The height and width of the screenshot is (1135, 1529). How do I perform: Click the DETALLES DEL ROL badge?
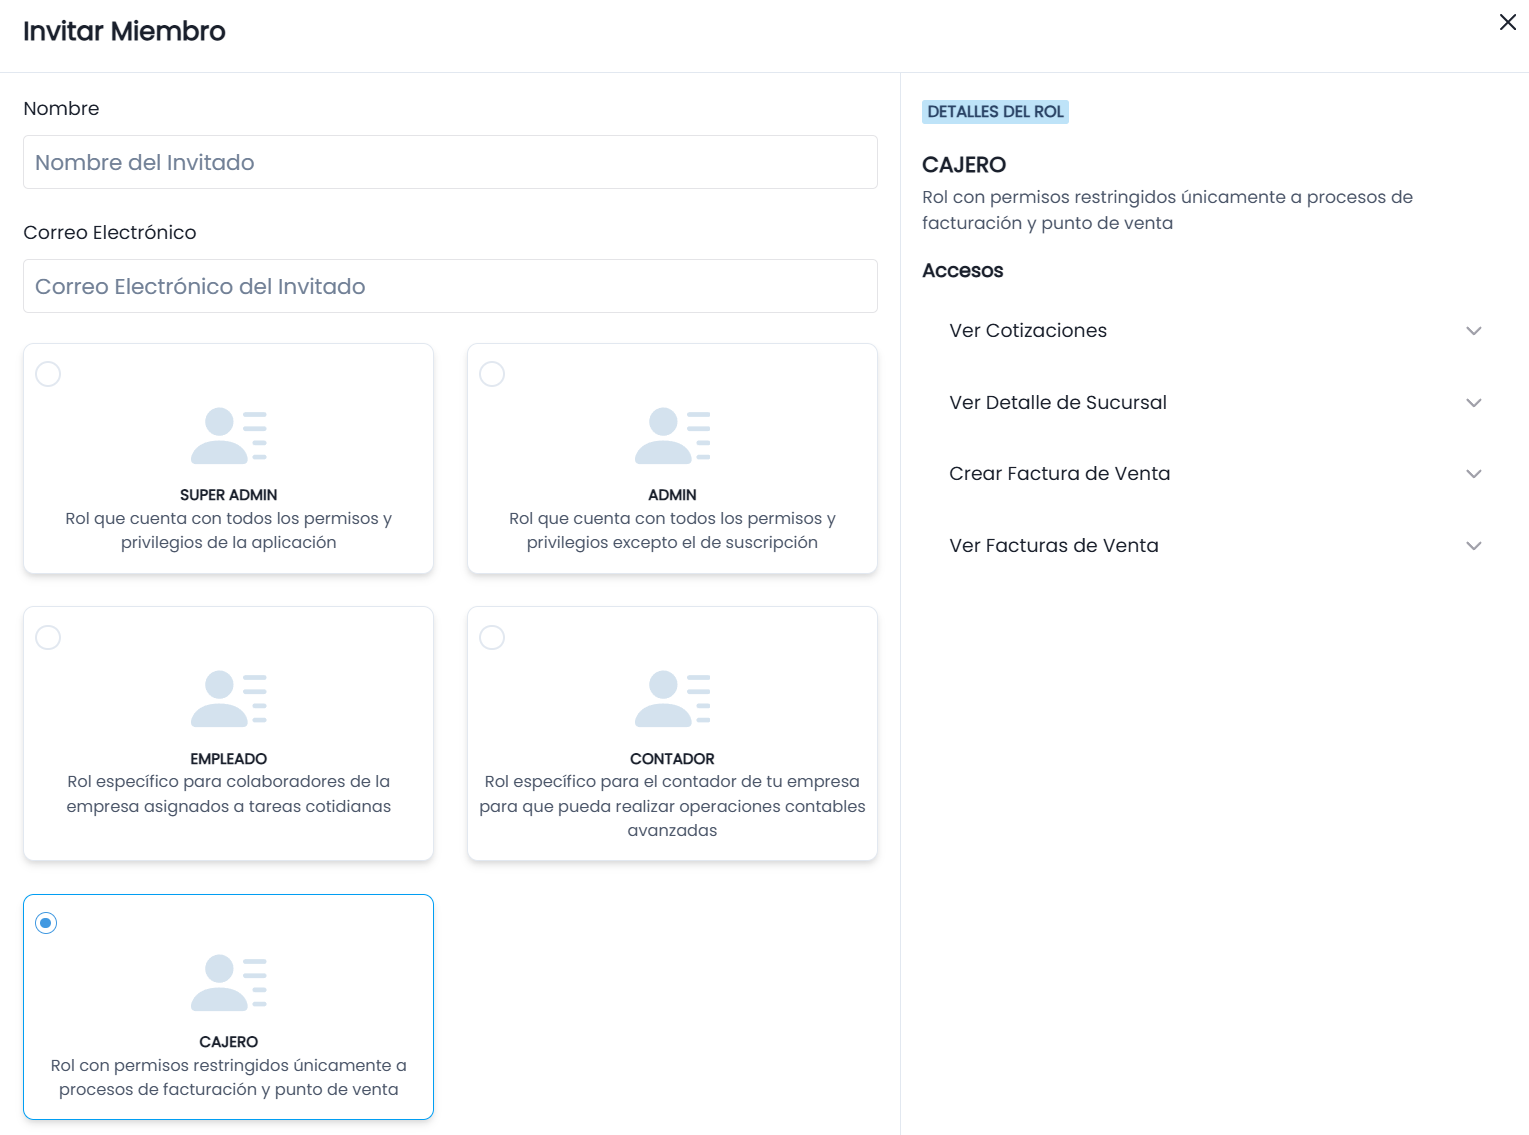coord(995,112)
